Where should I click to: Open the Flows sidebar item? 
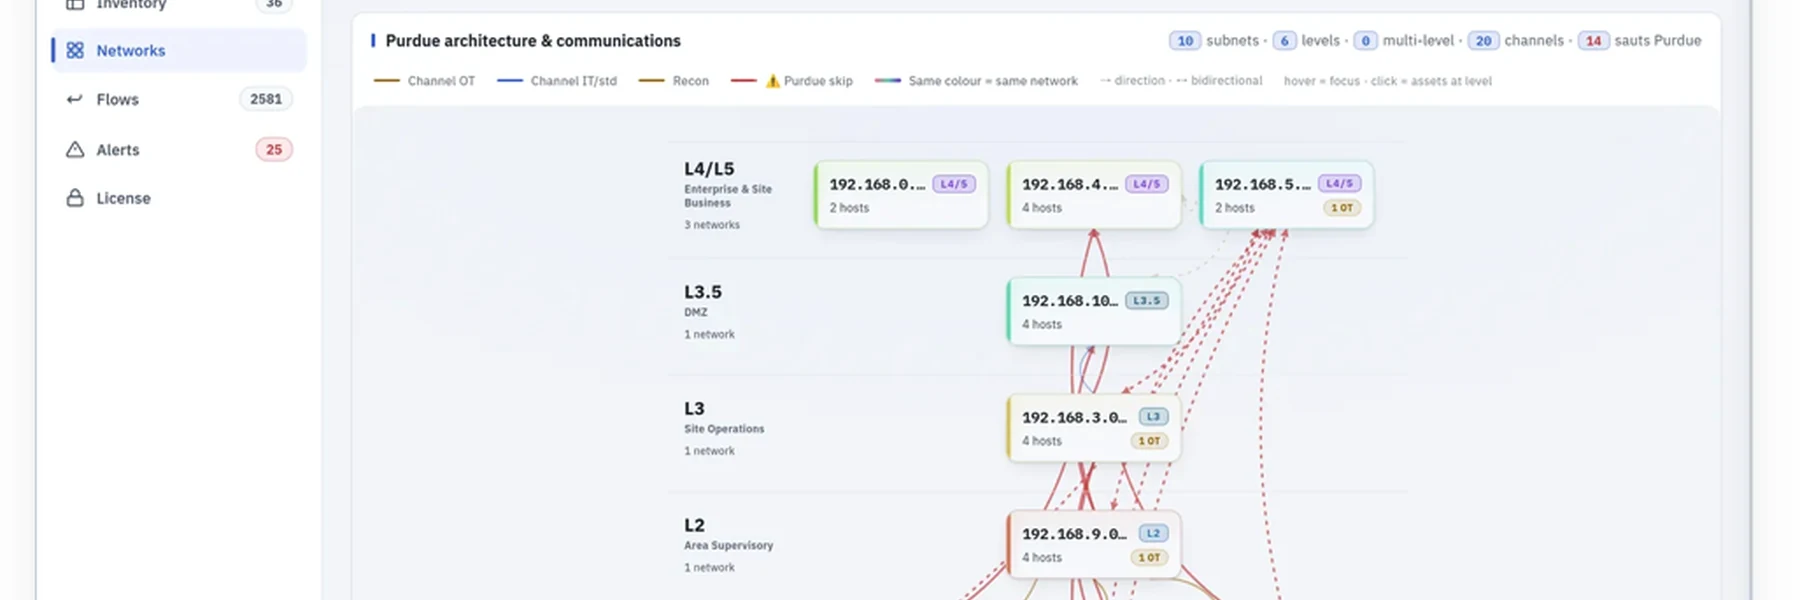pyautogui.click(x=179, y=99)
